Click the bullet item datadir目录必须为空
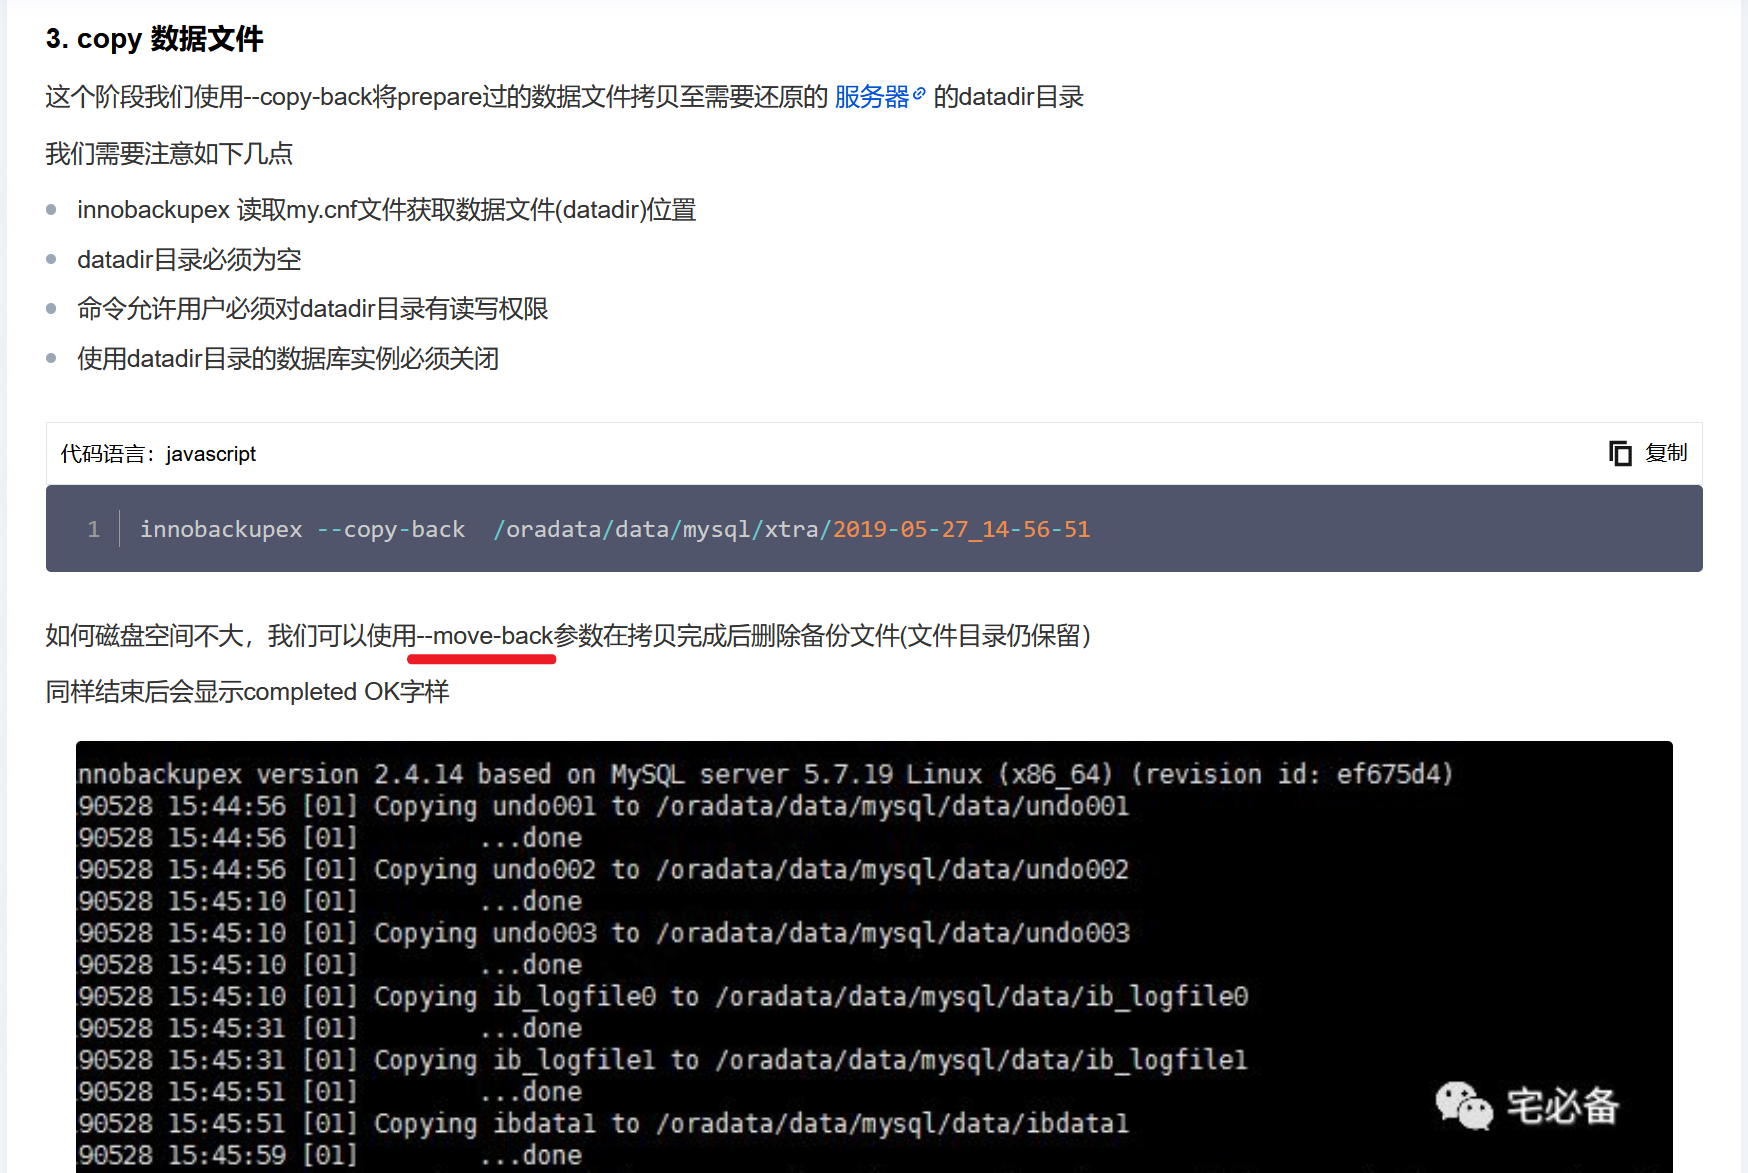Image resolution: width=1748 pixels, height=1173 pixels. tap(189, 260)
